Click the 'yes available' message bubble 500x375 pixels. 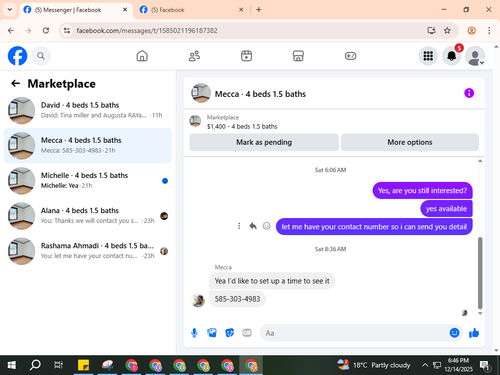click(x=446, y=209)
